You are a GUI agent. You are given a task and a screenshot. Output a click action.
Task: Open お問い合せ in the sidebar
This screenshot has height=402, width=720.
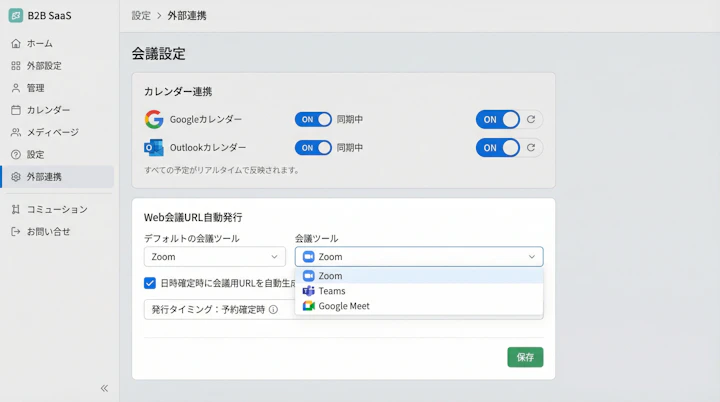coord(57,232)
